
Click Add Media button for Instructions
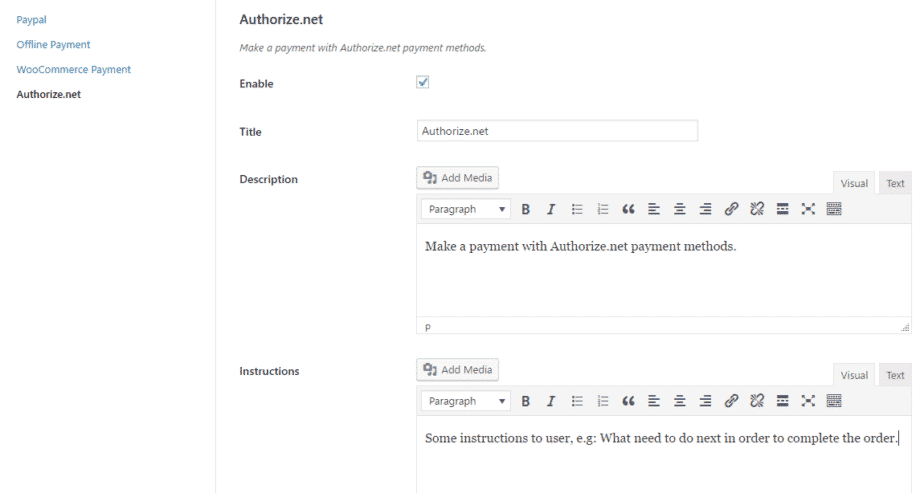point(458,370)
